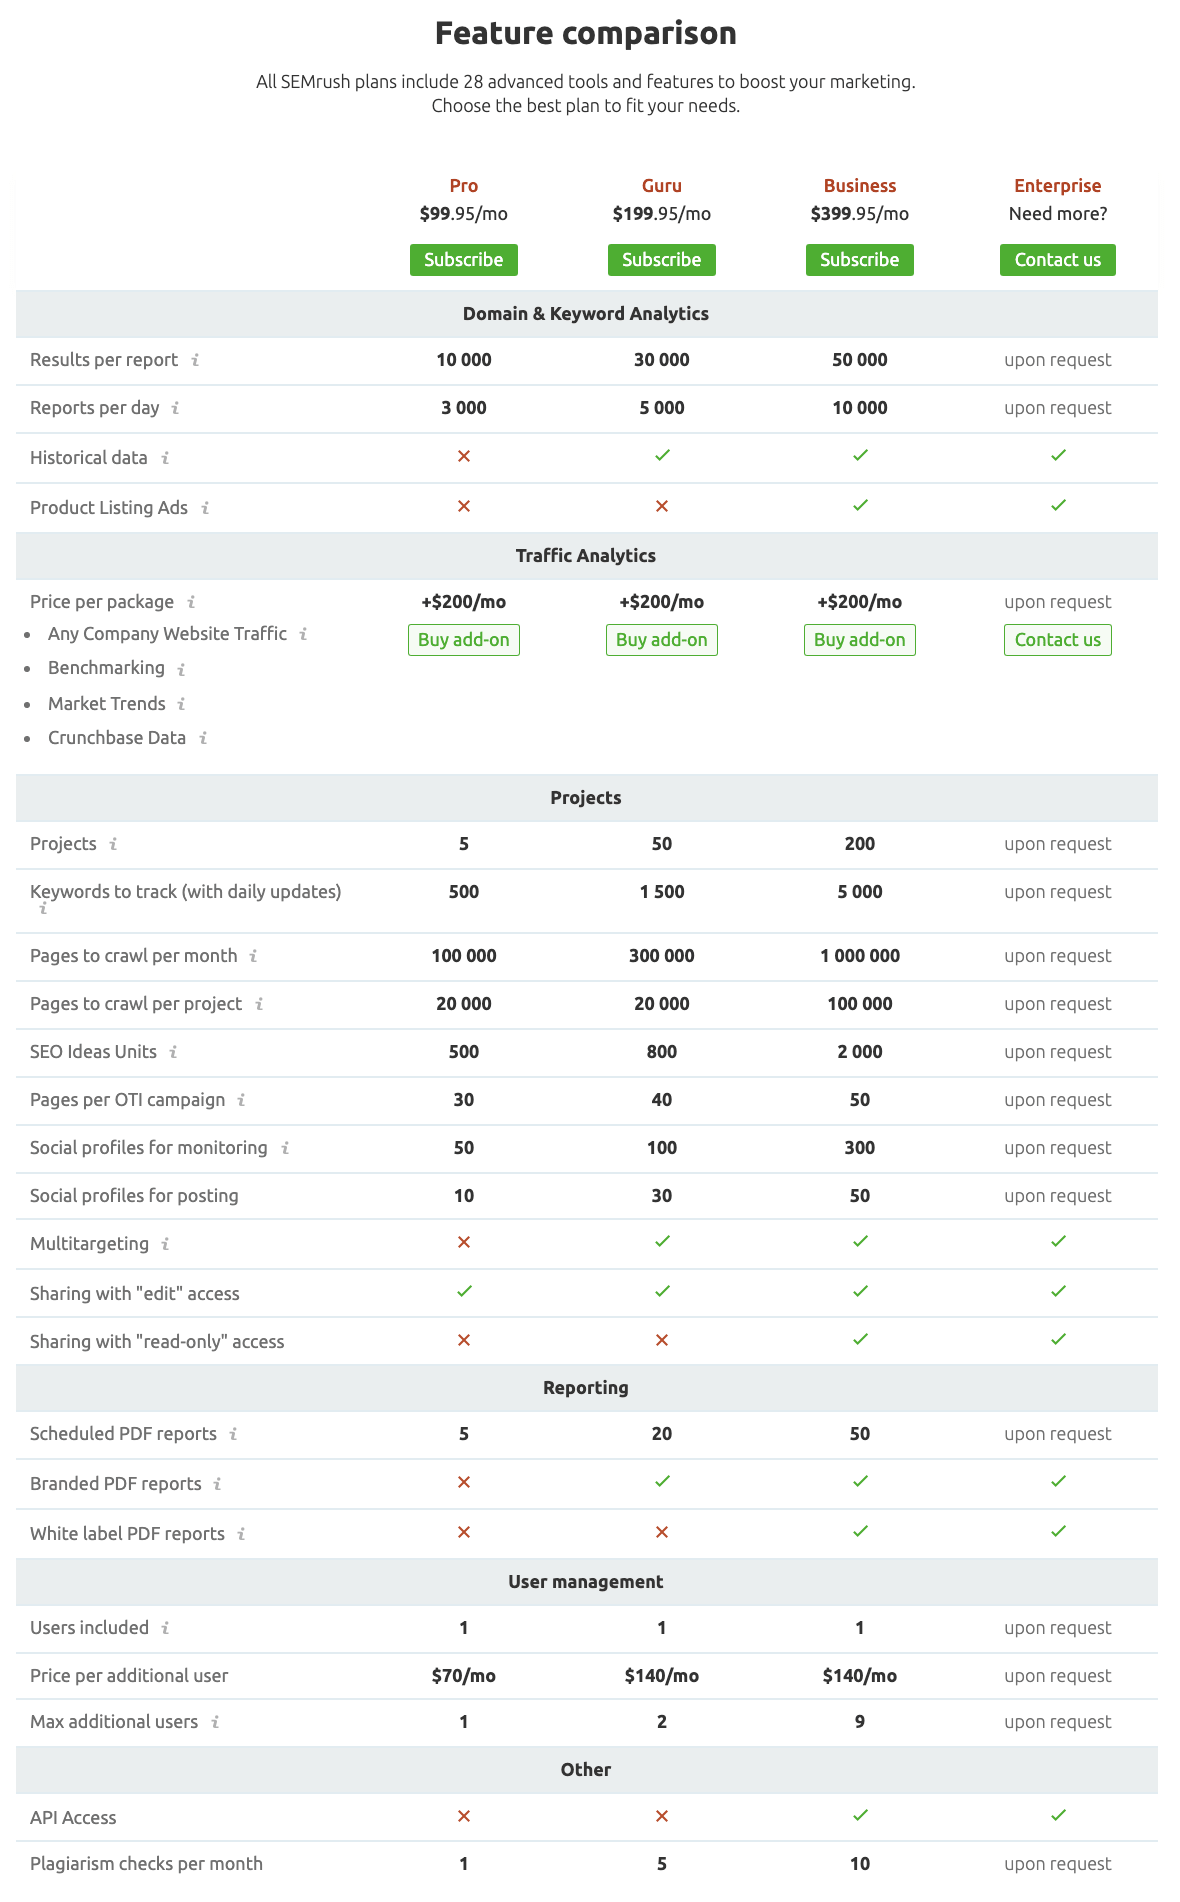Click the Guru value 5 000 reports per day
This screenshot has width=1180, height=1902.
(x=662, y=408)
